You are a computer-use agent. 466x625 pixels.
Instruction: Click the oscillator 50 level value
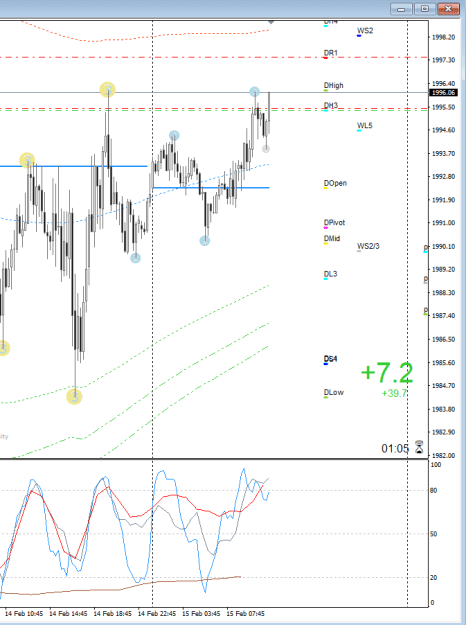433,534
